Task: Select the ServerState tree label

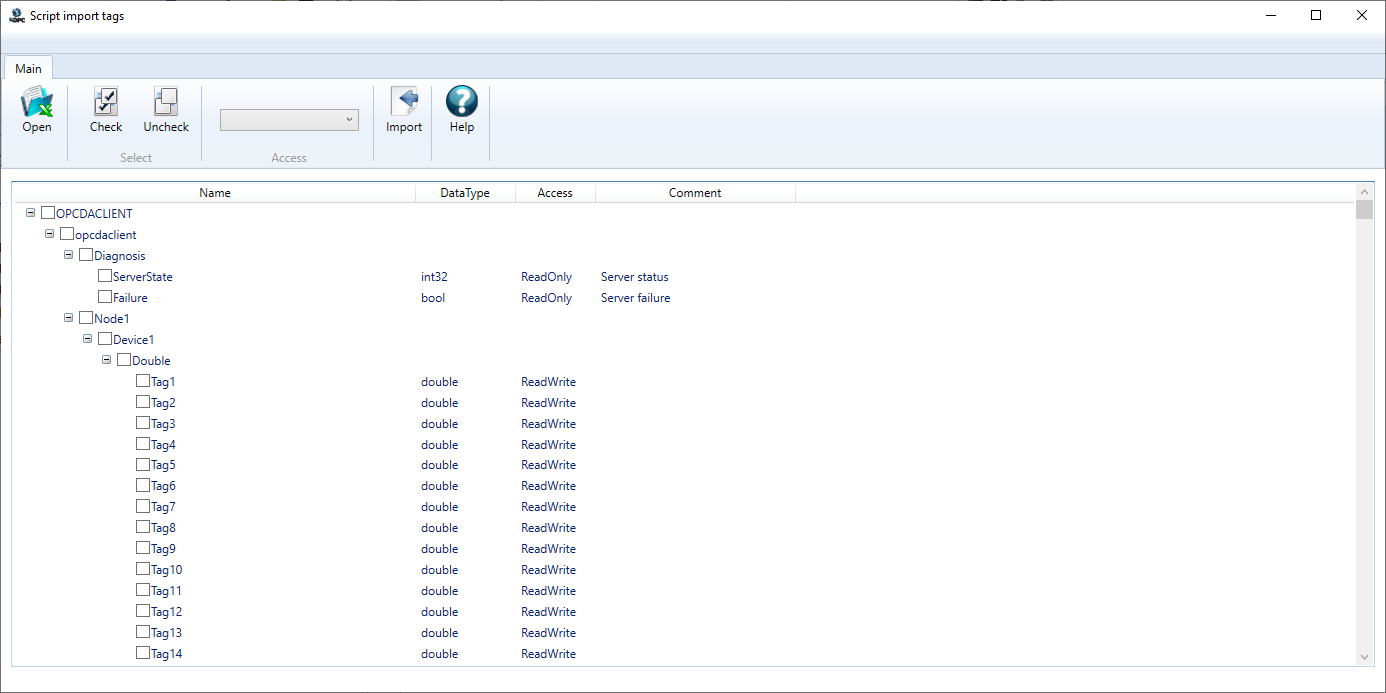Action: (143, 277)
